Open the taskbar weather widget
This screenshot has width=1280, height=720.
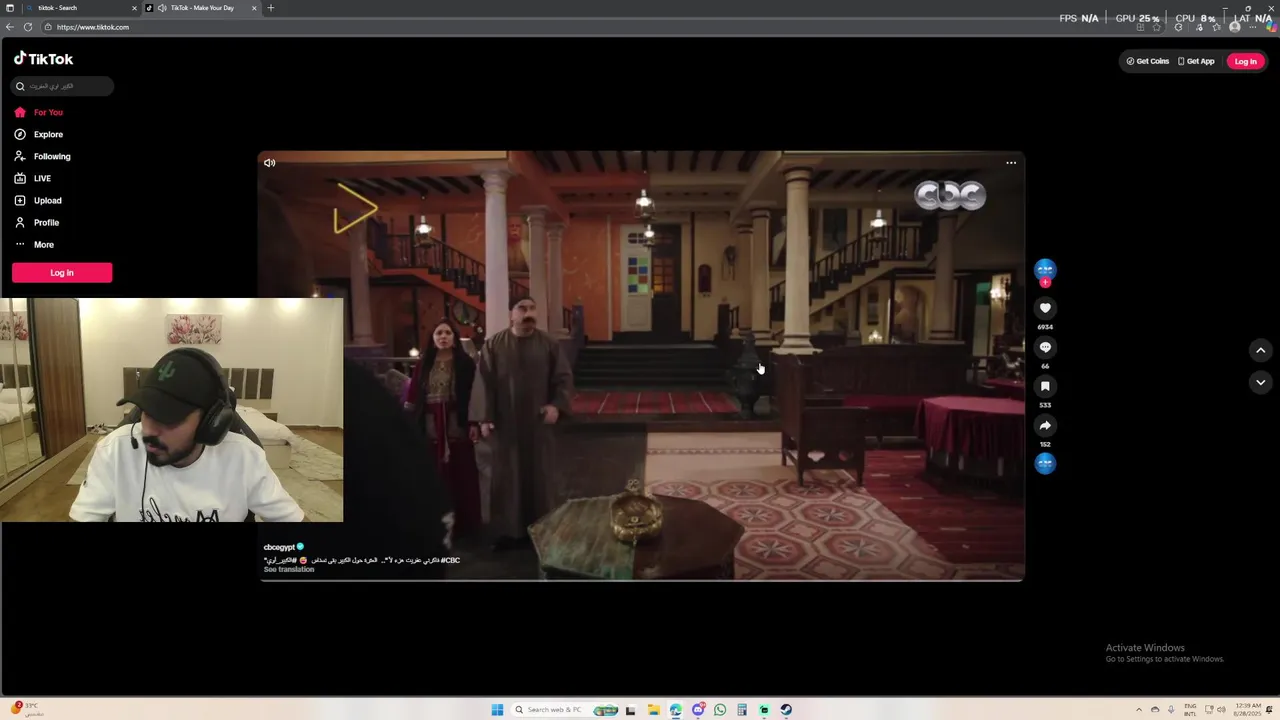pyautogui.click(x=27, y=709)
